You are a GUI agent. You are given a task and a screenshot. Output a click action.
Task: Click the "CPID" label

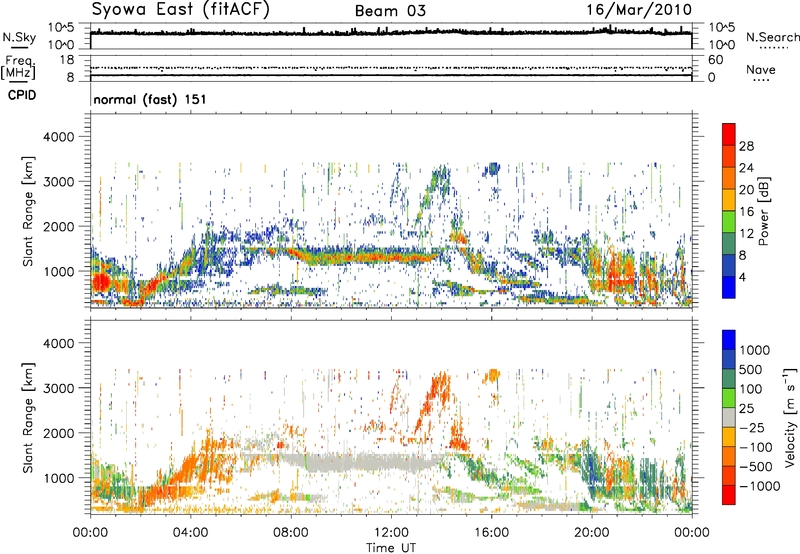(22, 95)
